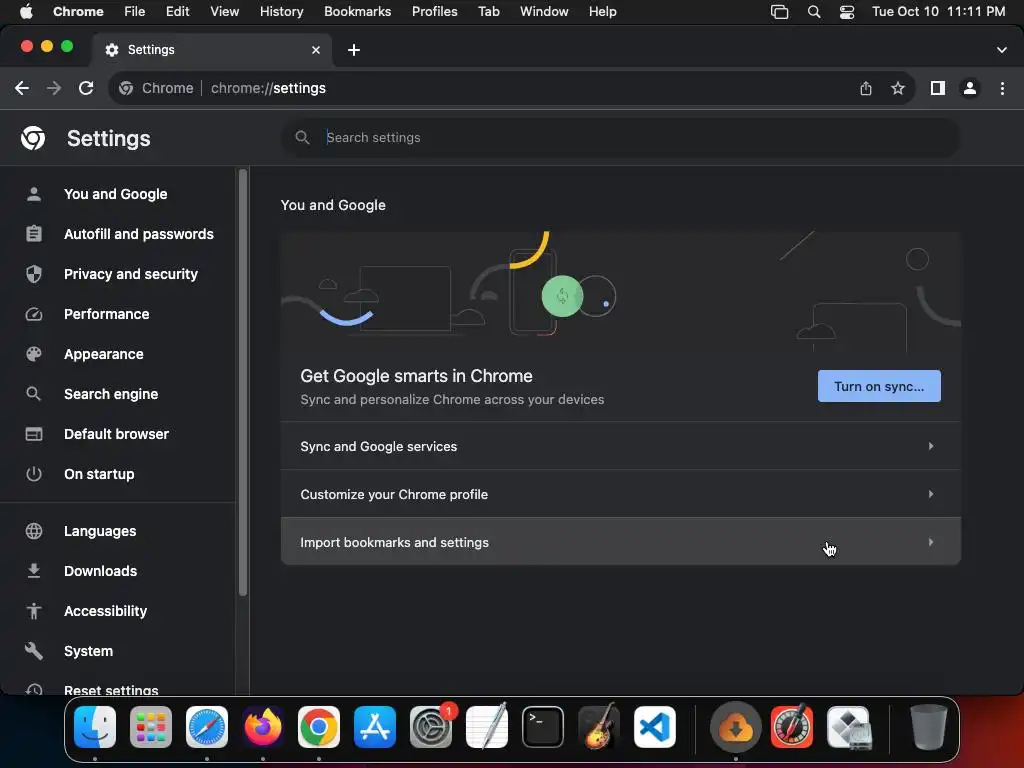Expand Customize your Chrome profile arrow
Viewport: 1024px width, 768px height.
click(x=931, y=494)
